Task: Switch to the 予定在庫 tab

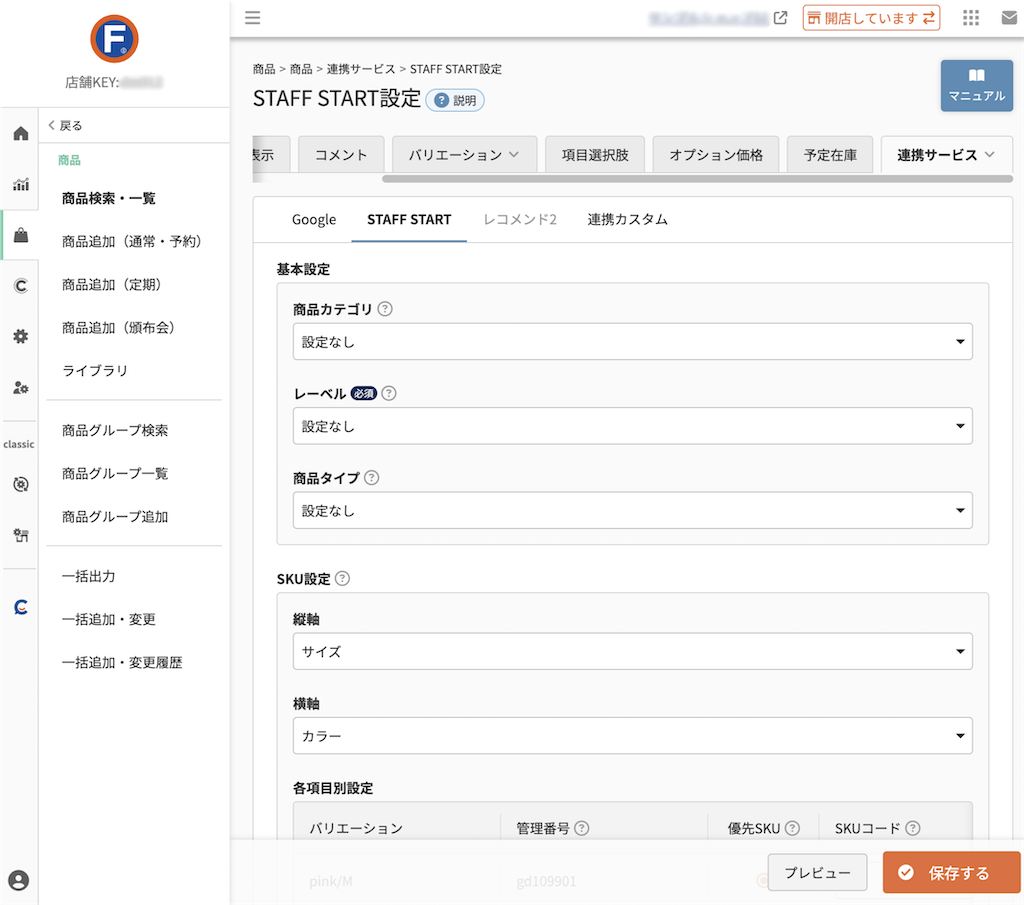Action: tap(830, 155)
